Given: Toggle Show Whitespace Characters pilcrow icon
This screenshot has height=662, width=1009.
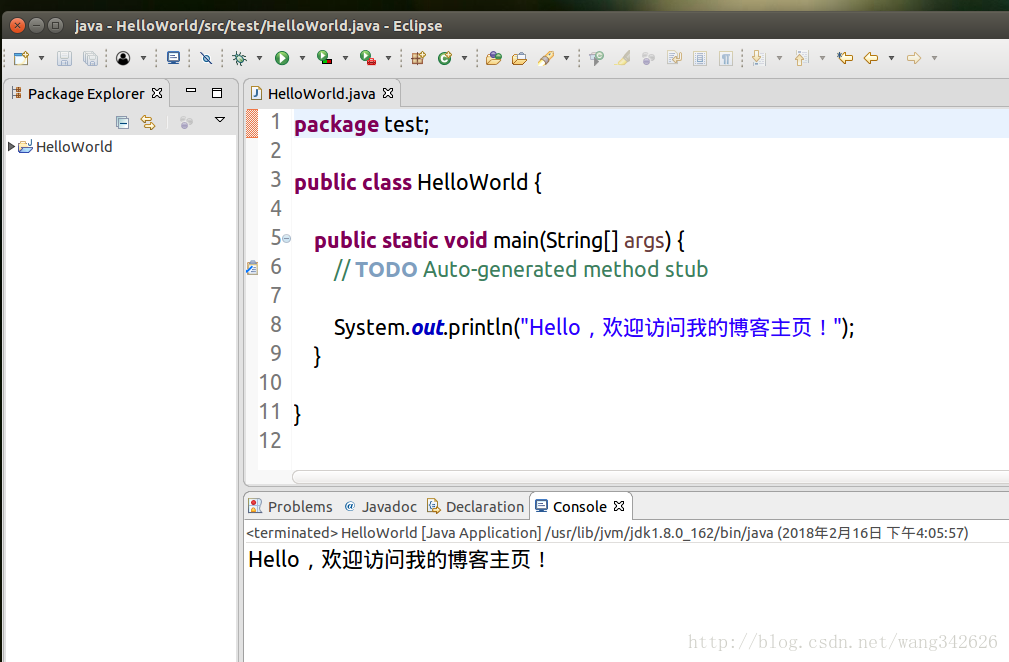Looking at the screenshot, I should 726,59.
